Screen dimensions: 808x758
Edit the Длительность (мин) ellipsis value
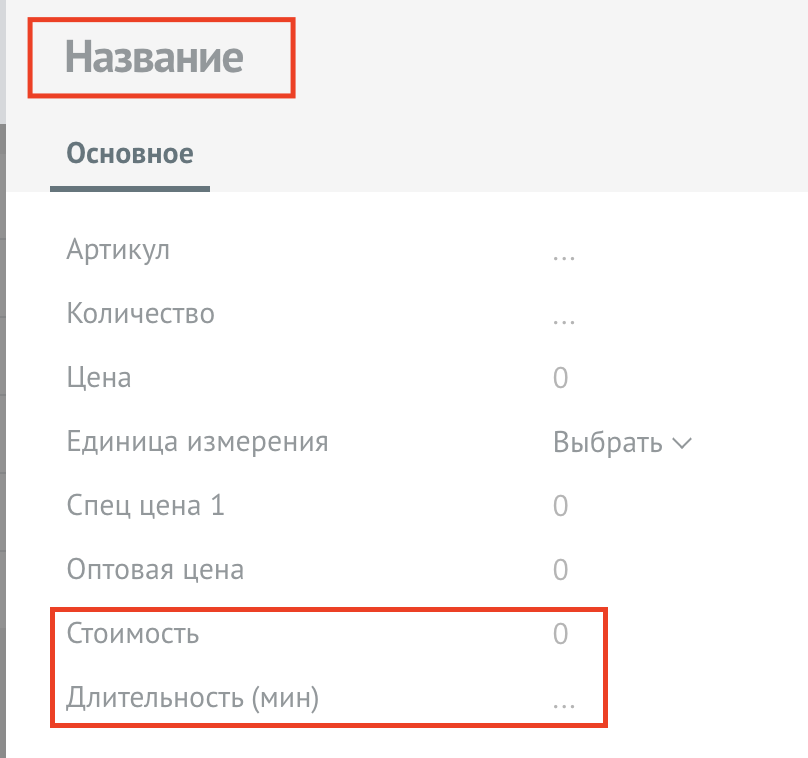[565, 699]
